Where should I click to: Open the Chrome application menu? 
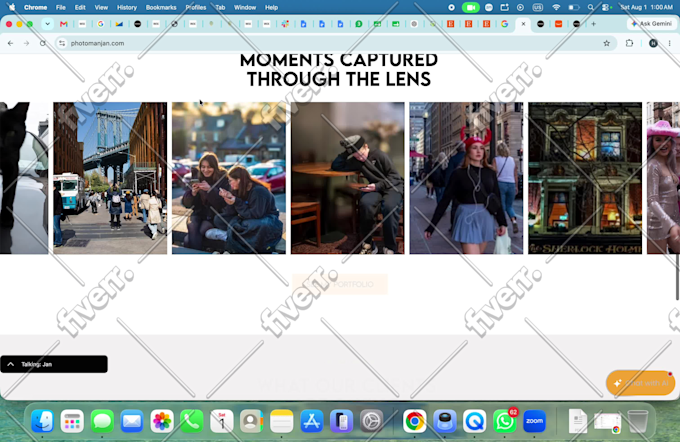(36, 7)
